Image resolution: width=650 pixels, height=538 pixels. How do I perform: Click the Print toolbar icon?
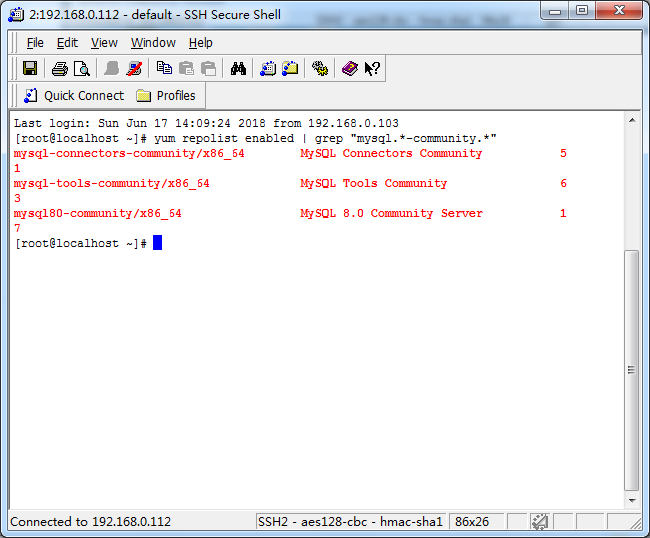click(60, 68)
